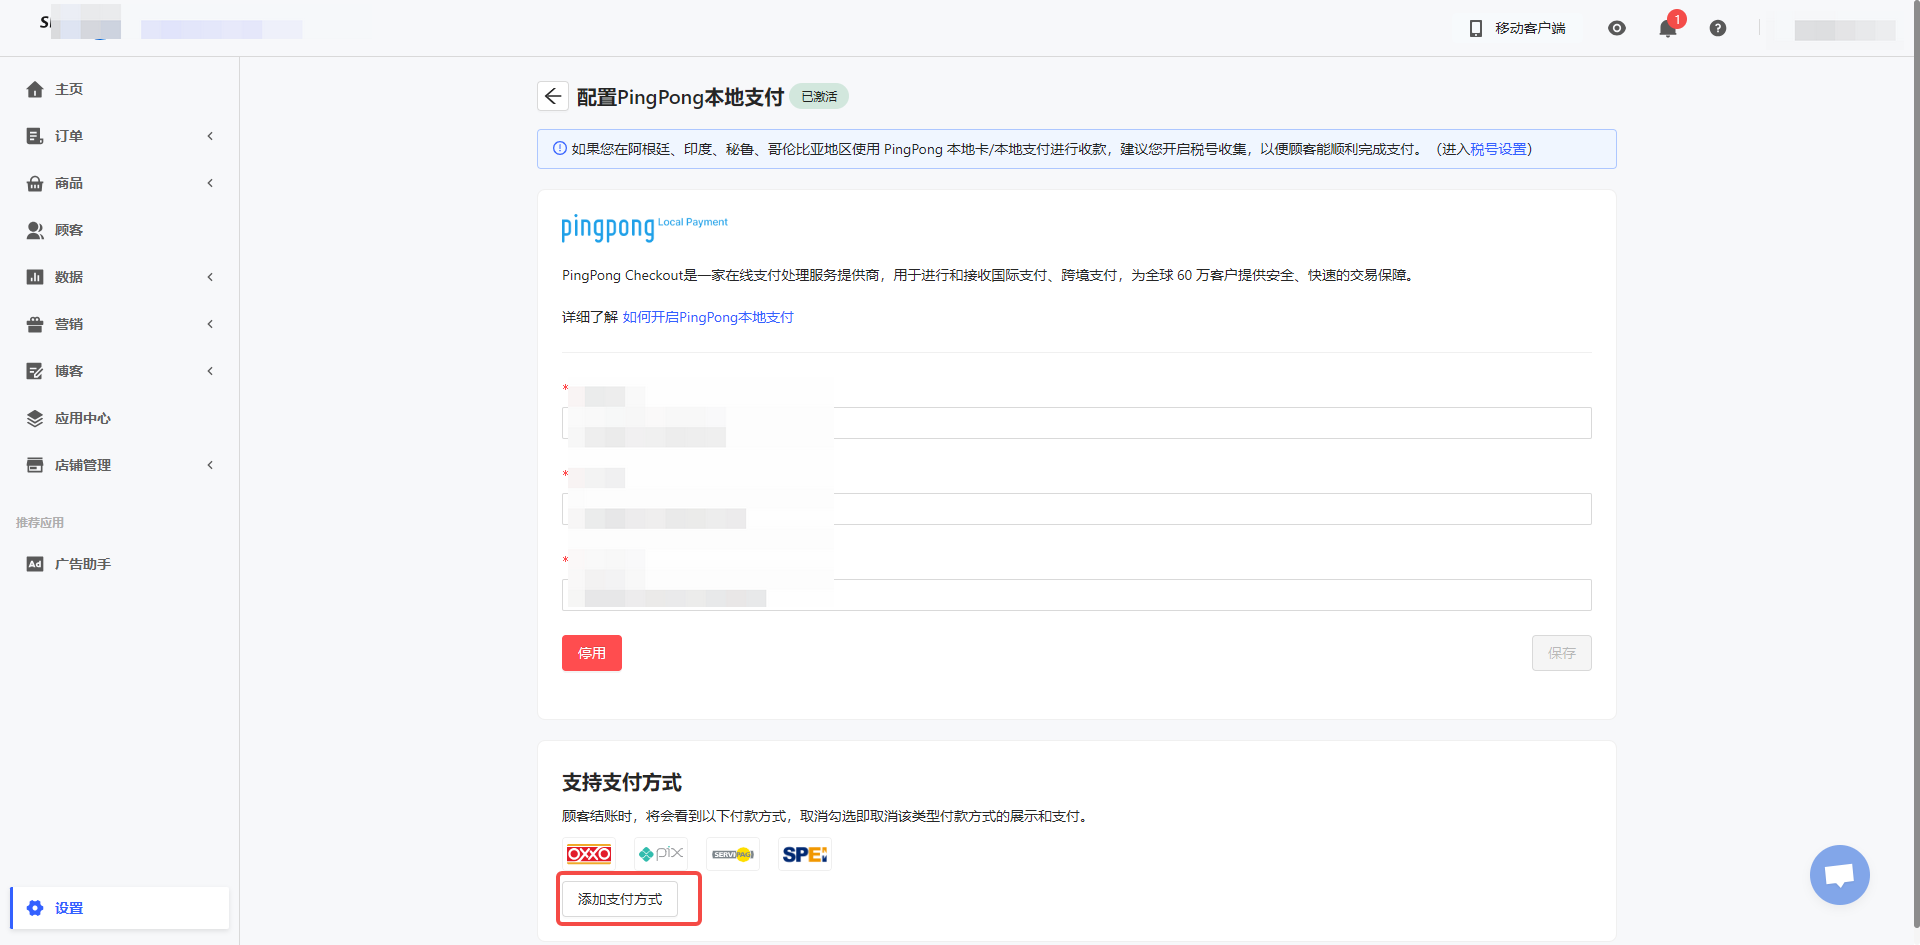Click the home icon beside 主页
Viewport: 1920px width, 945px height.
(x=35, y=89)
